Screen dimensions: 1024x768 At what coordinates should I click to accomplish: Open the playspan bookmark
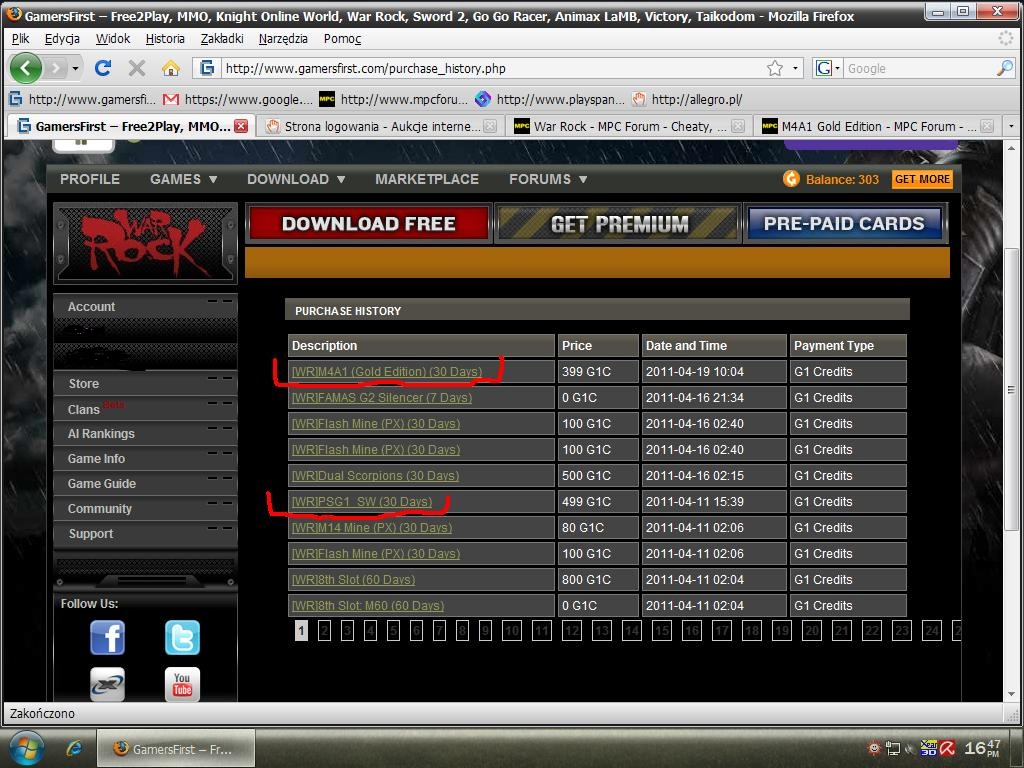(x=549, y=99)
